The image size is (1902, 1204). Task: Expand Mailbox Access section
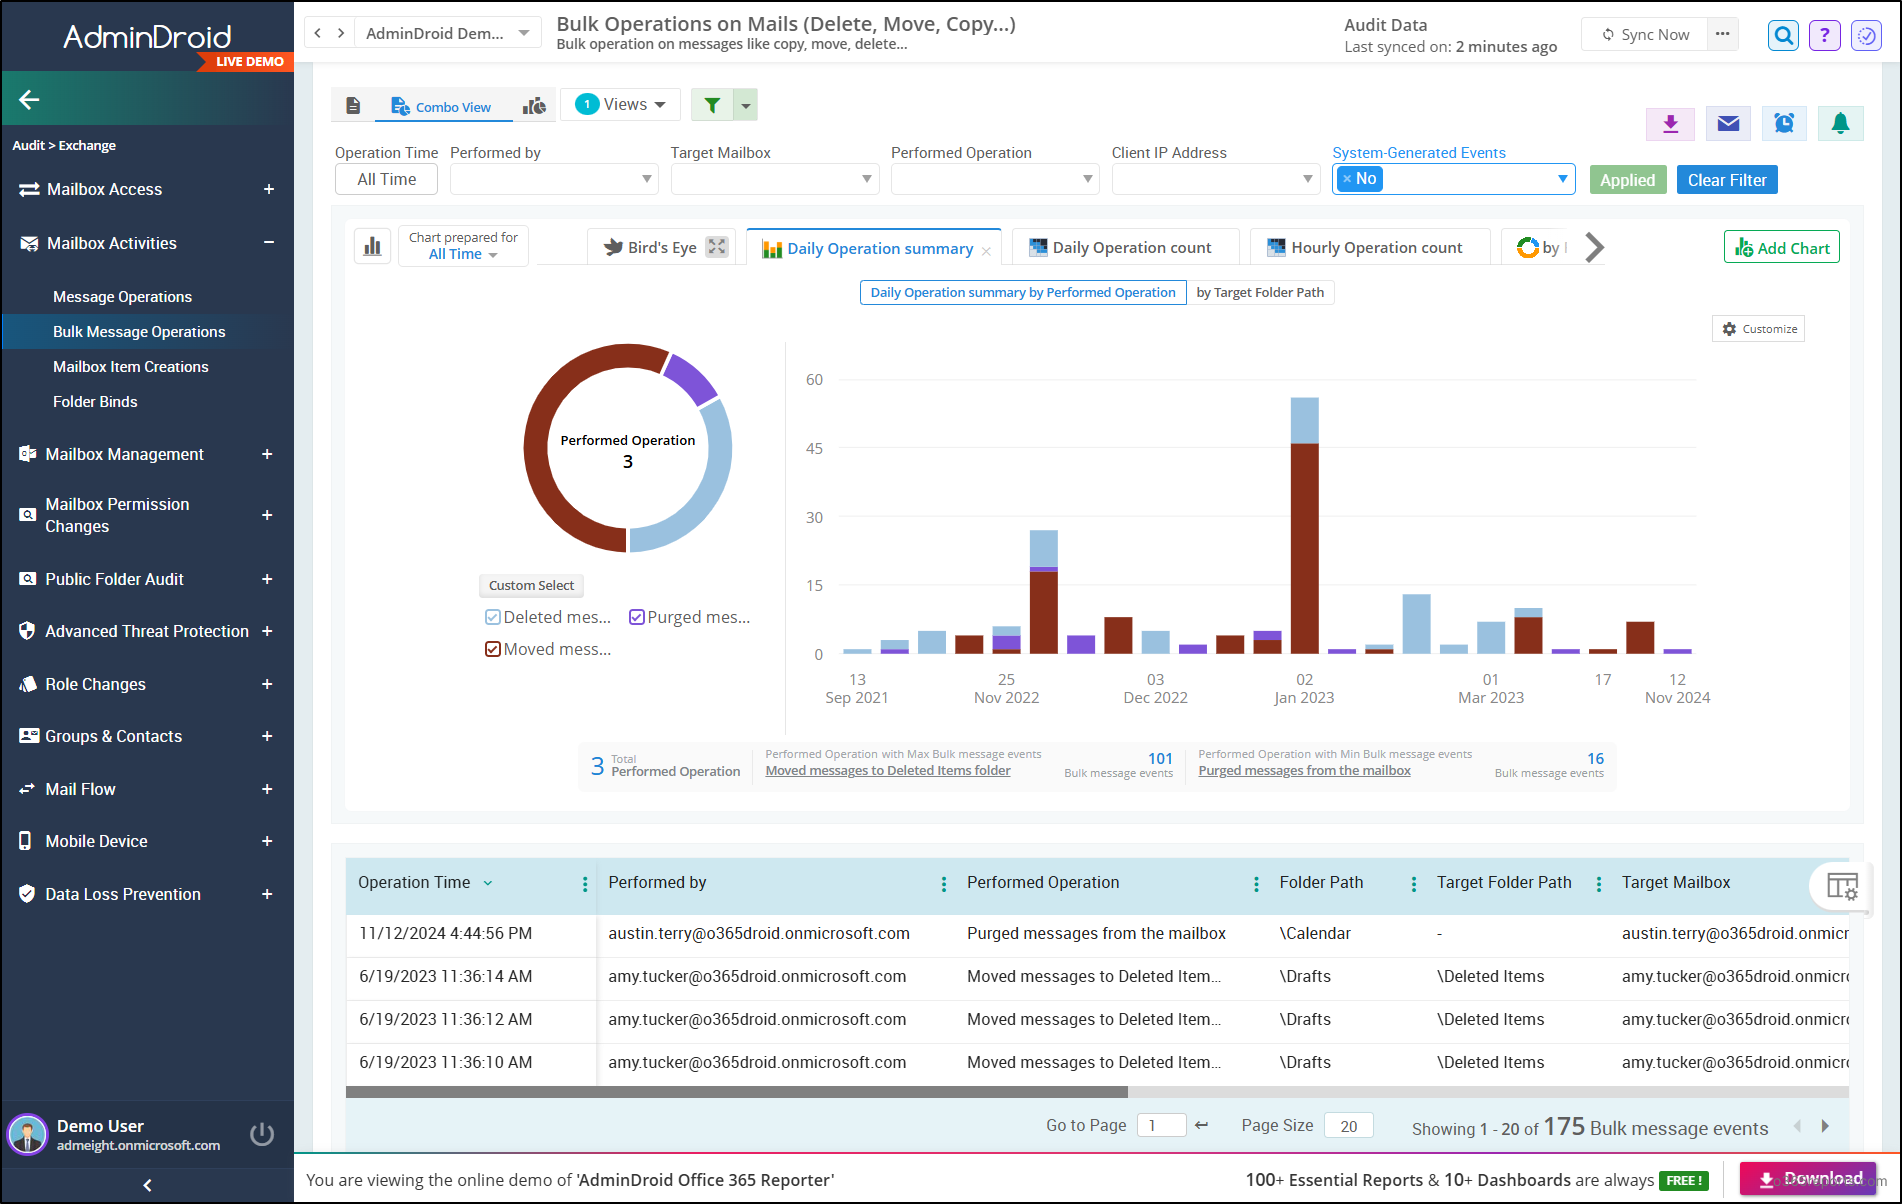[x=268, y=189]
